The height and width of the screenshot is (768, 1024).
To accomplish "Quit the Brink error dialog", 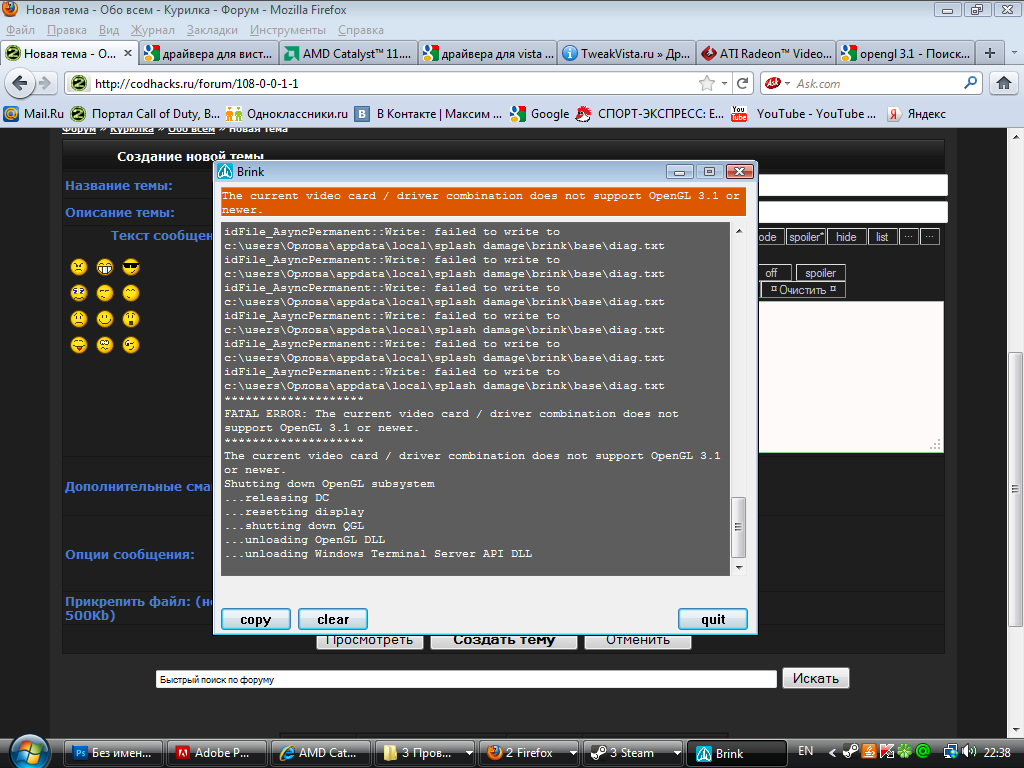I will pyautogui.click(x=712, y=619).
